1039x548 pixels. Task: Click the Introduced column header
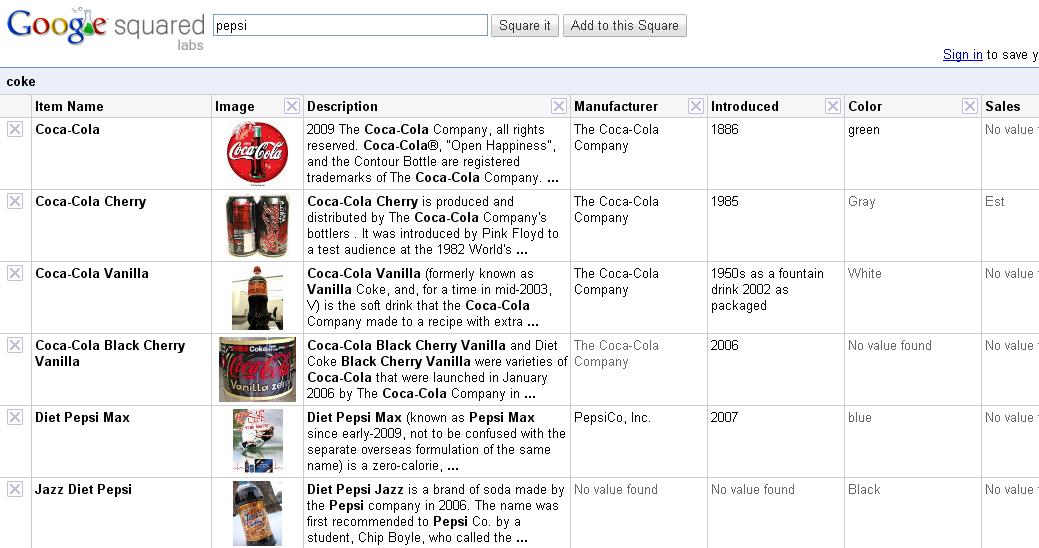click(744, 106)
